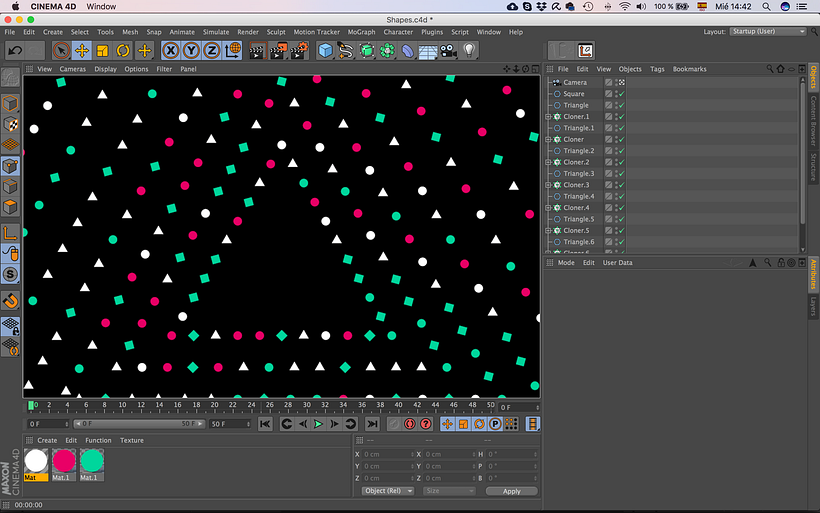Expand the Cloner object tree
This screenshot has width=820, height=513.
click(548, 140)
